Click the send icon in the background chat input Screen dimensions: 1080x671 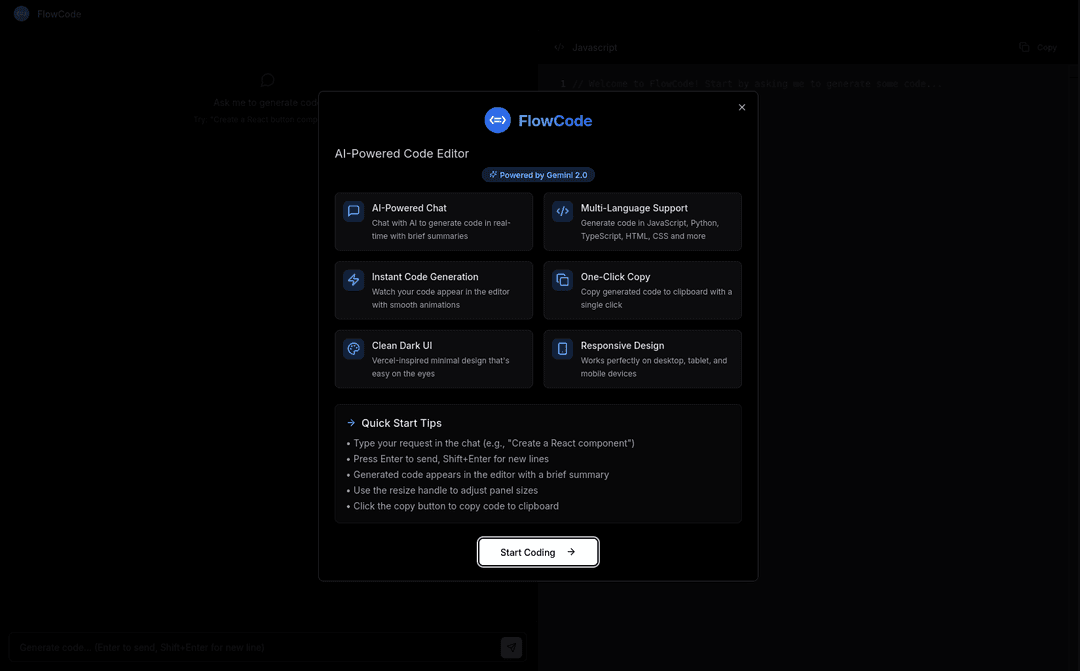(511, 648)
